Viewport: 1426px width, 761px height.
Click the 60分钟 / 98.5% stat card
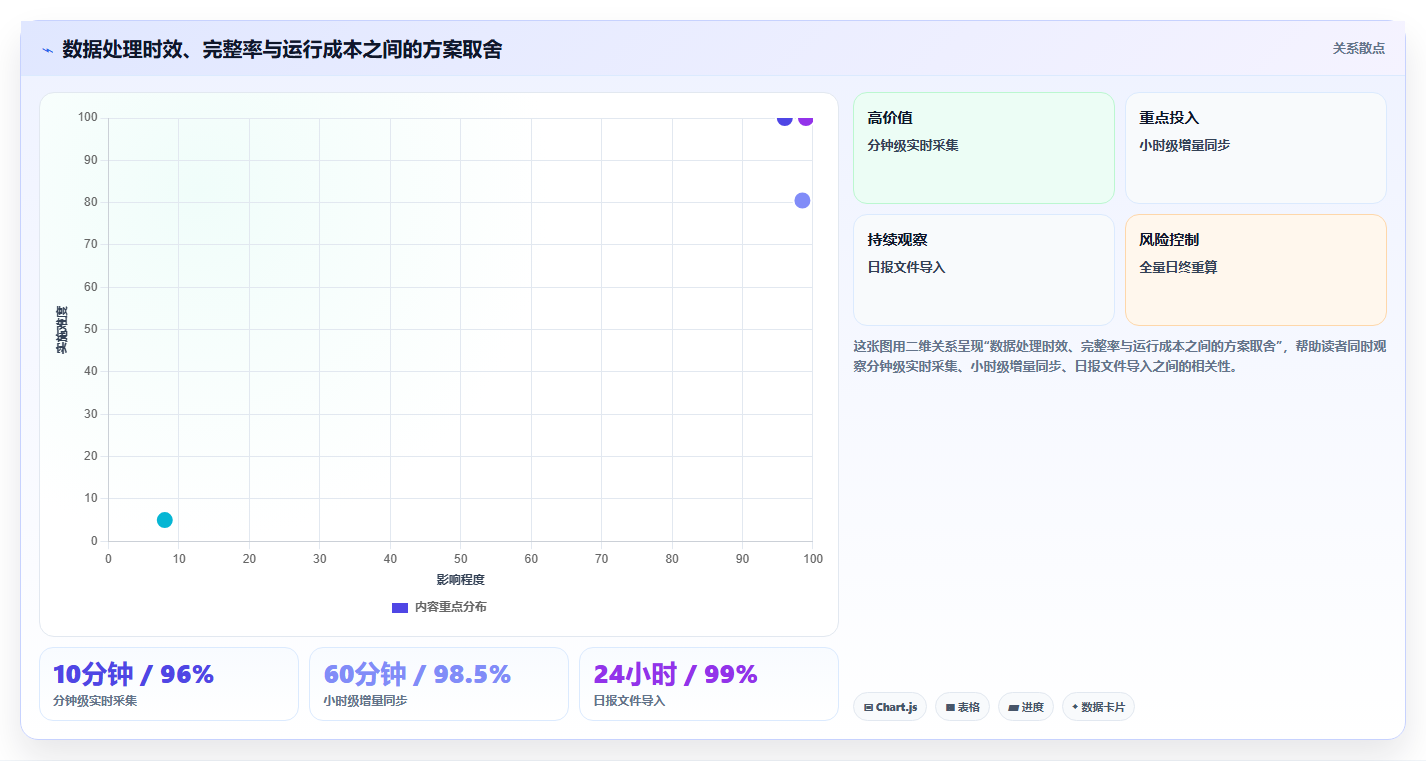coord(439,684)
